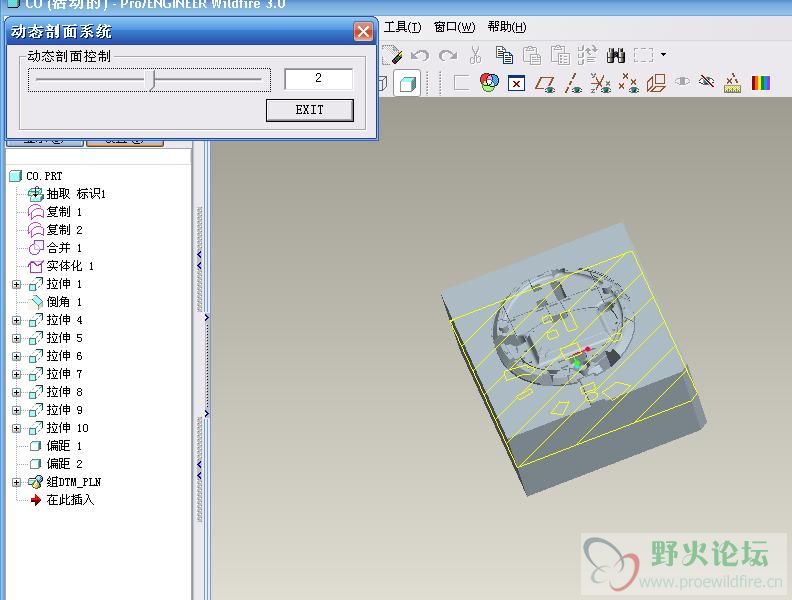792x600 pixels.
Task: Select 合并 1 feature
Action: (x=64, y=248)
